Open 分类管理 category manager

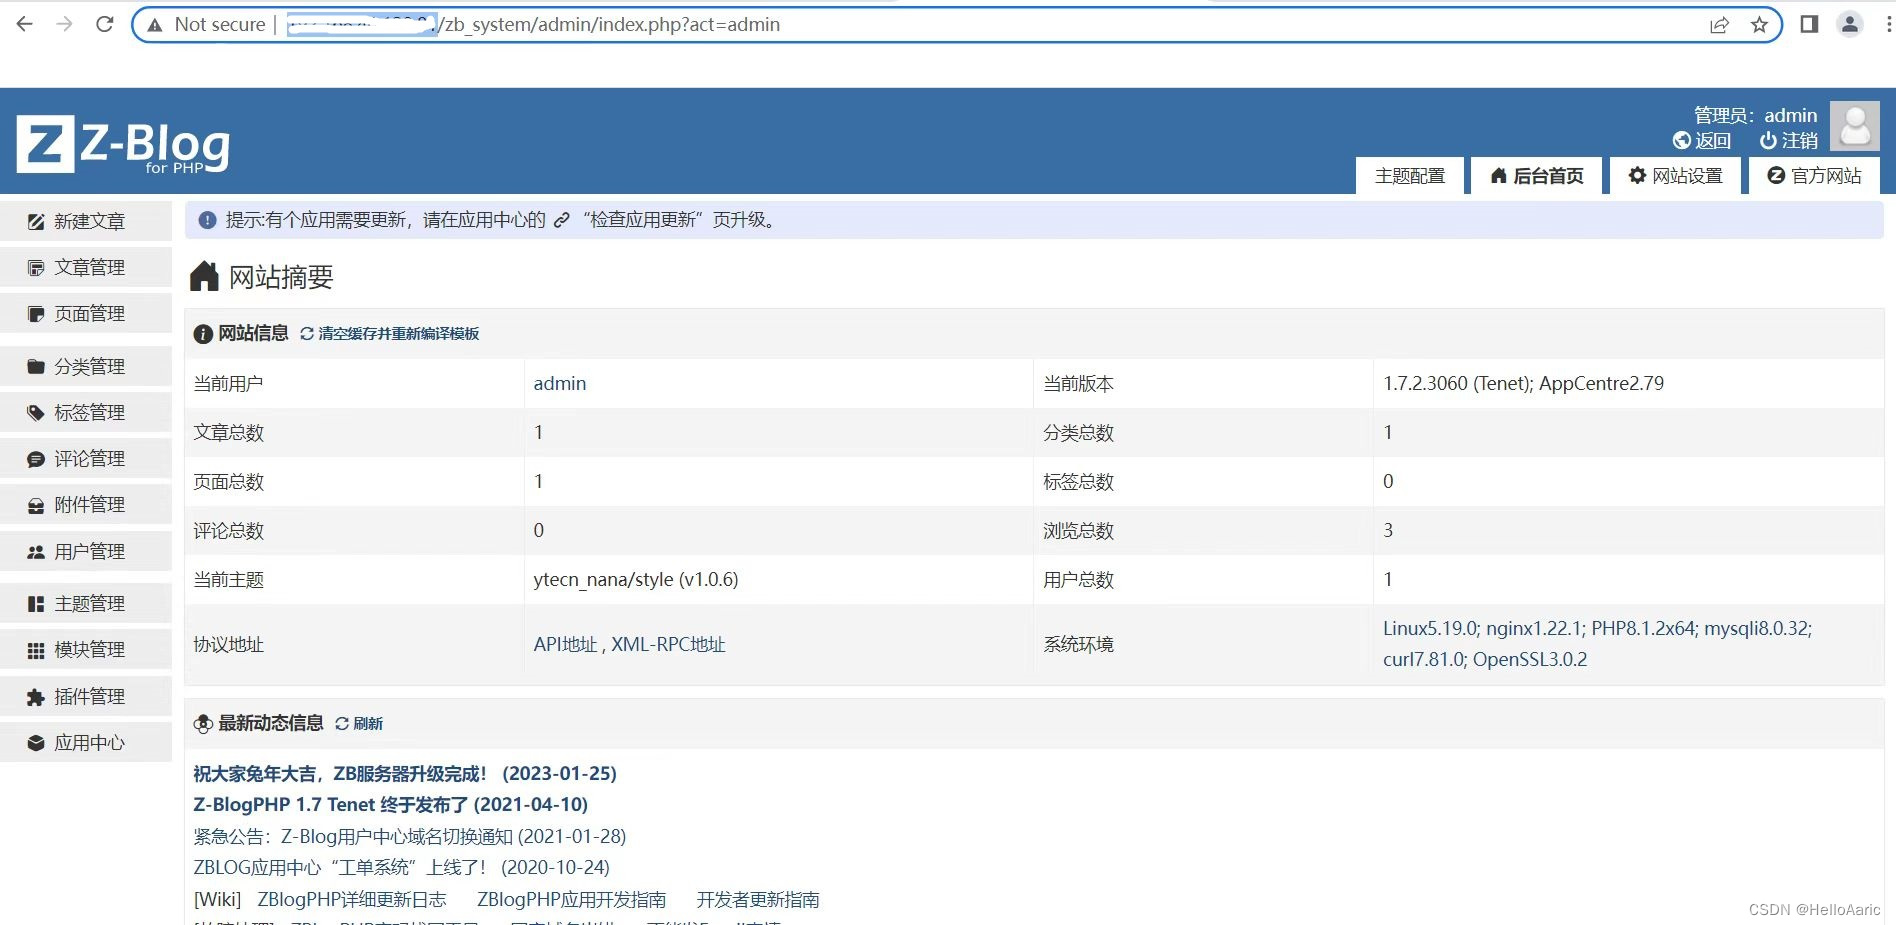click(x=88, y=366)
